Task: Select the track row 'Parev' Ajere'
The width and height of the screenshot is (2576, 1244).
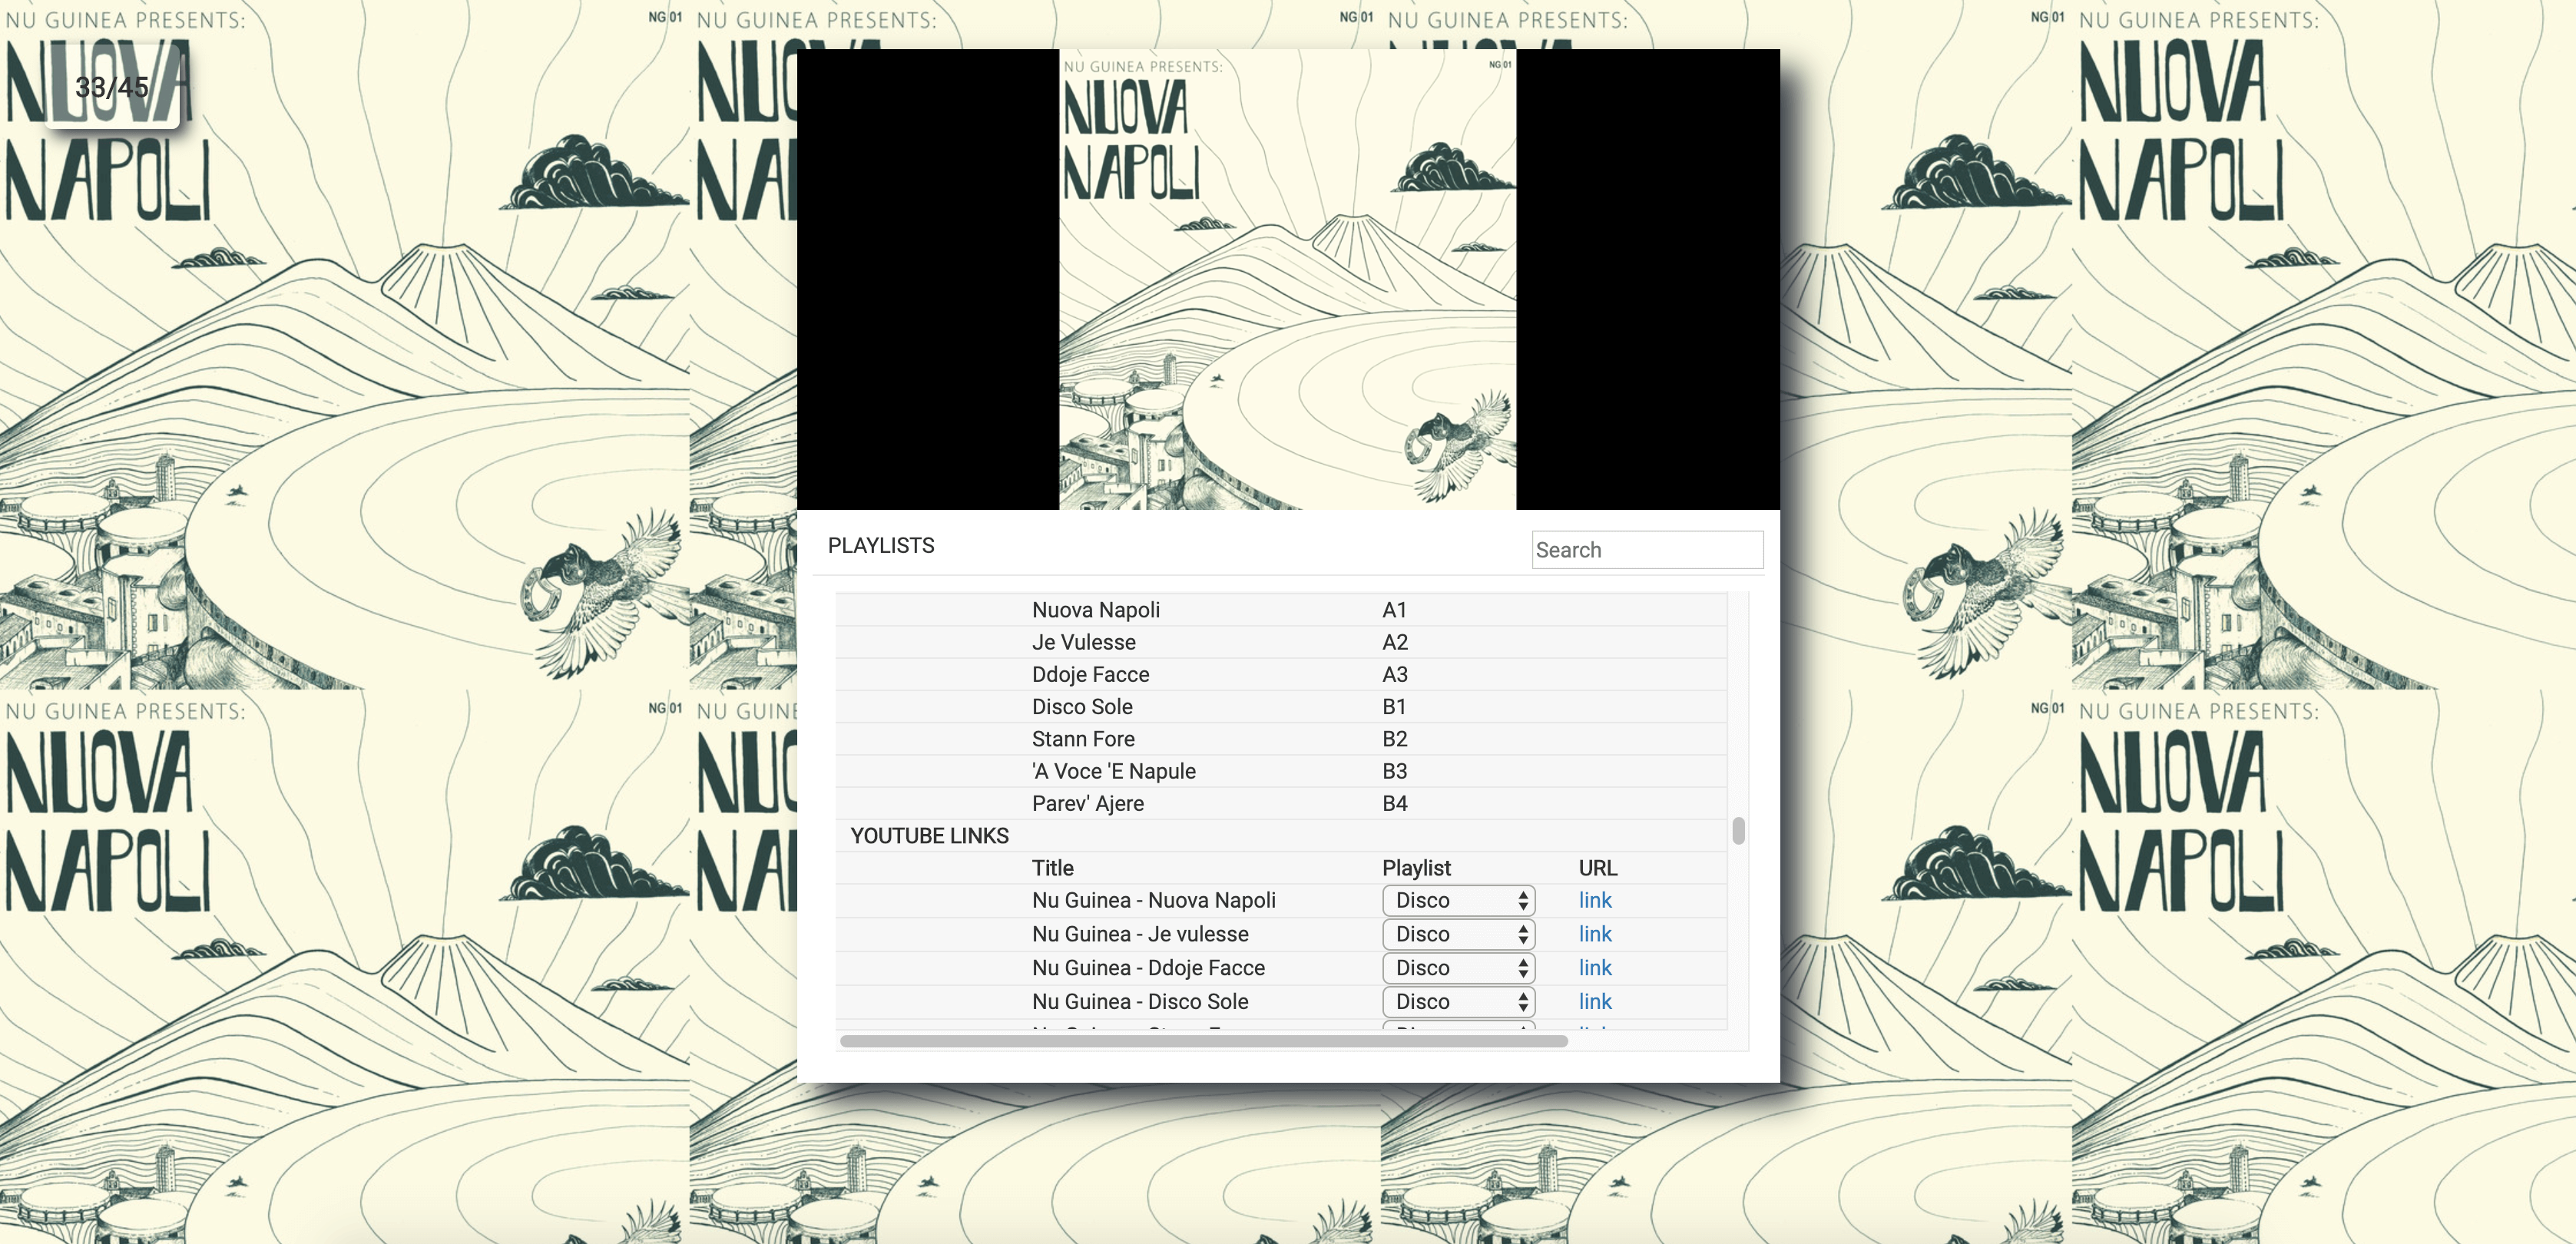Action: pos(1281,803)
